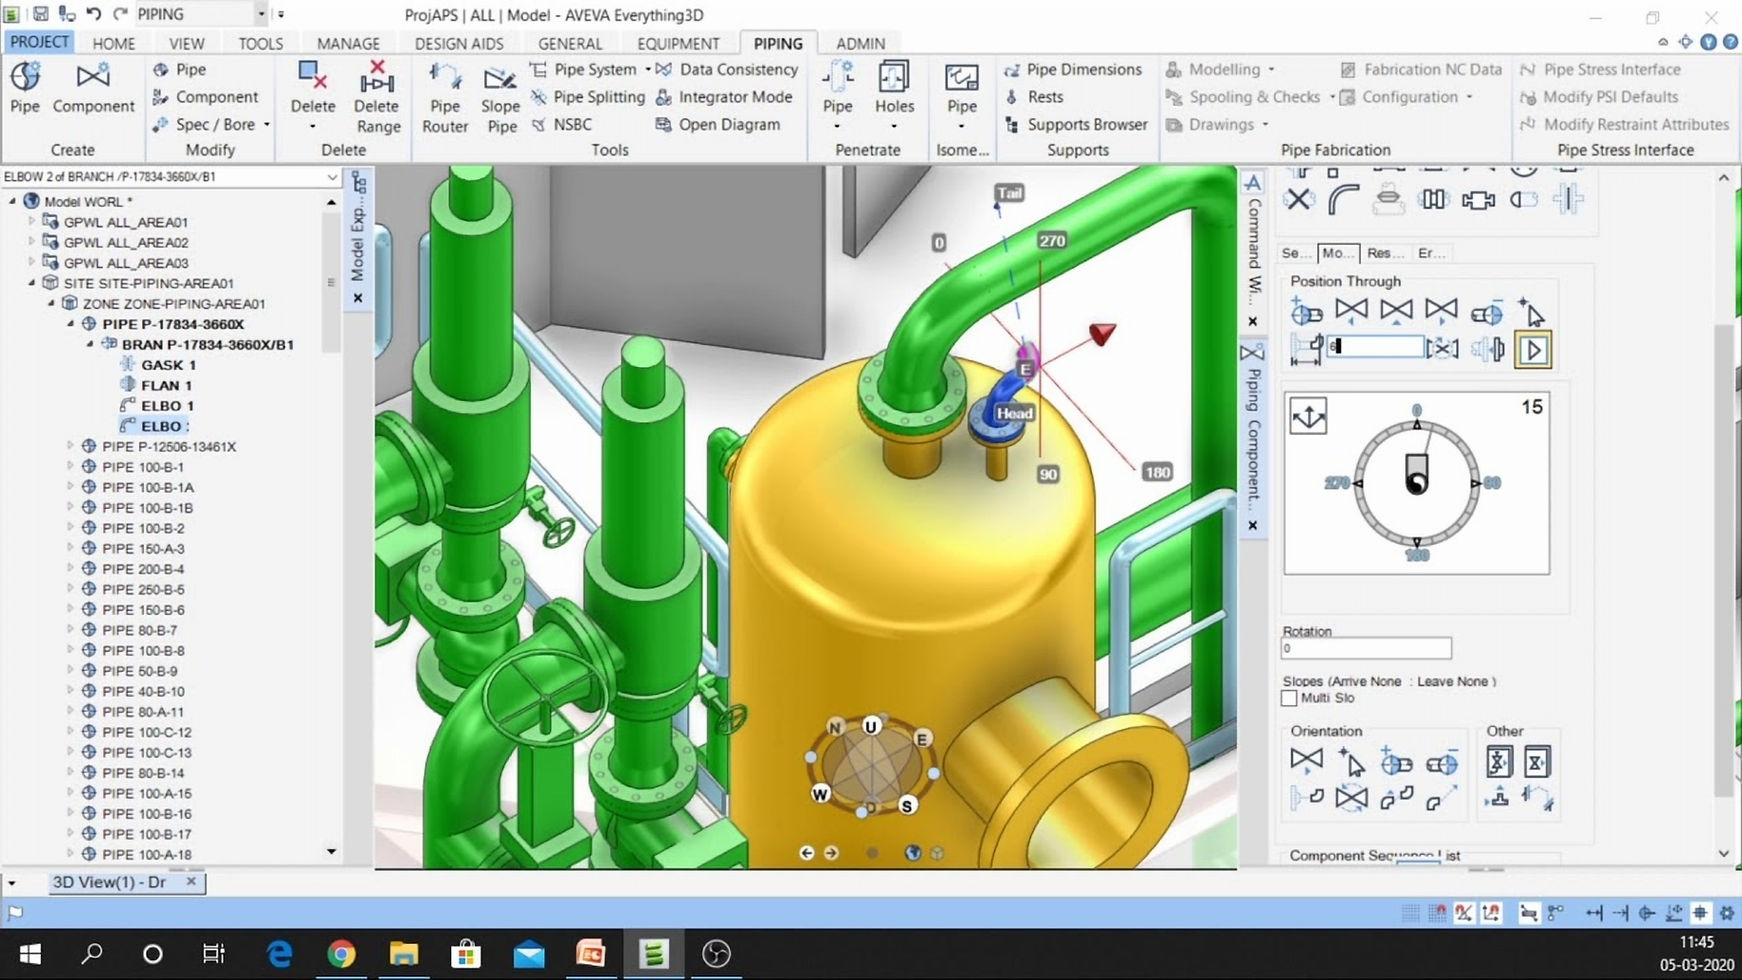Click the Model Explorer down scroll arrow
1742x980 pixels.
pyautogui.click(x=331, y=852)
